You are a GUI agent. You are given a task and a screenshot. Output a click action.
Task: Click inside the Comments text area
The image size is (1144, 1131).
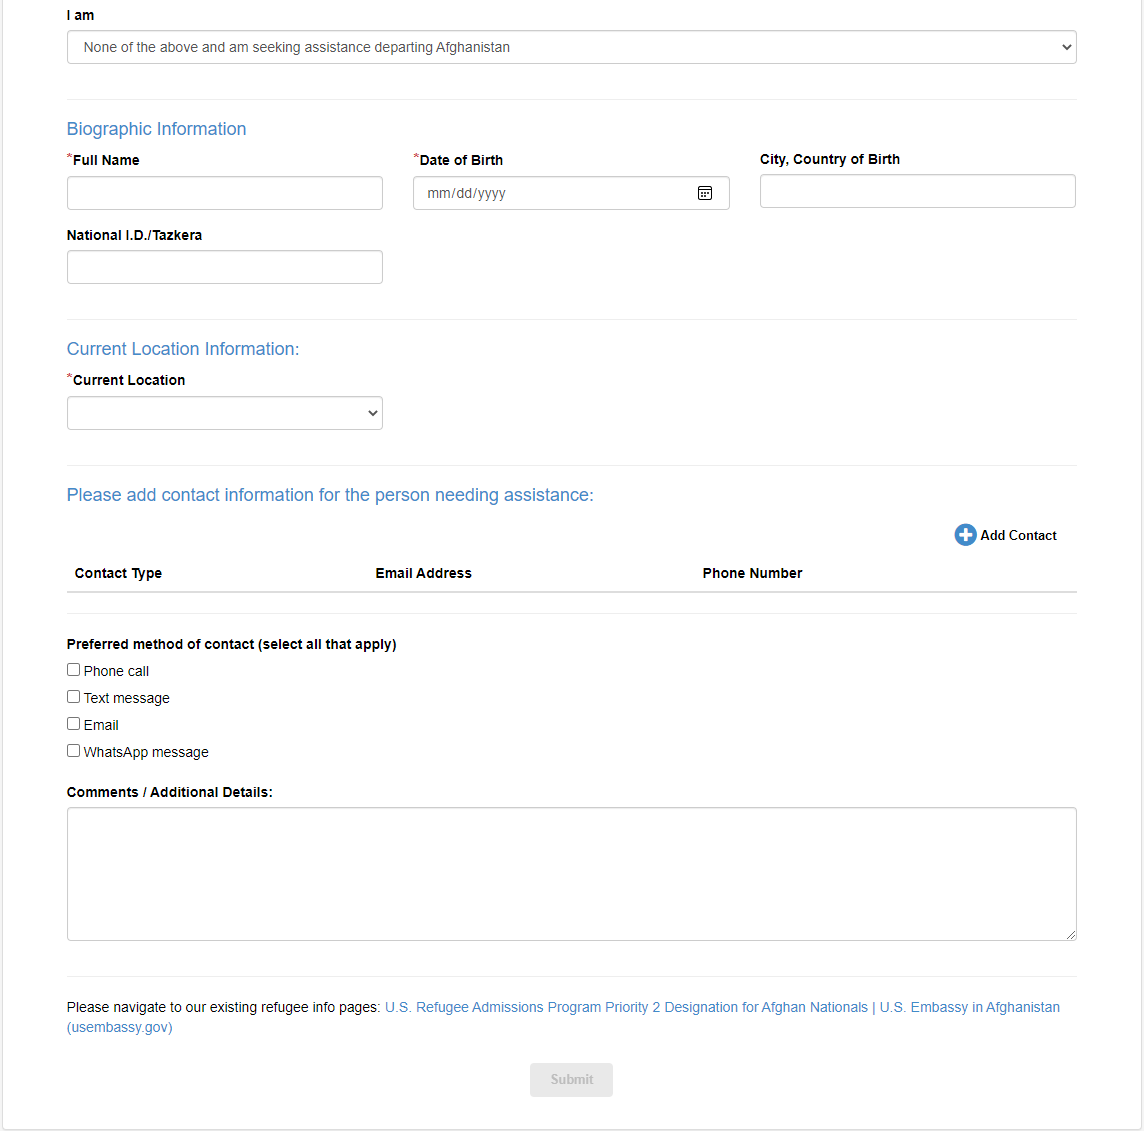pyautogui.click(x=571, y=873)
